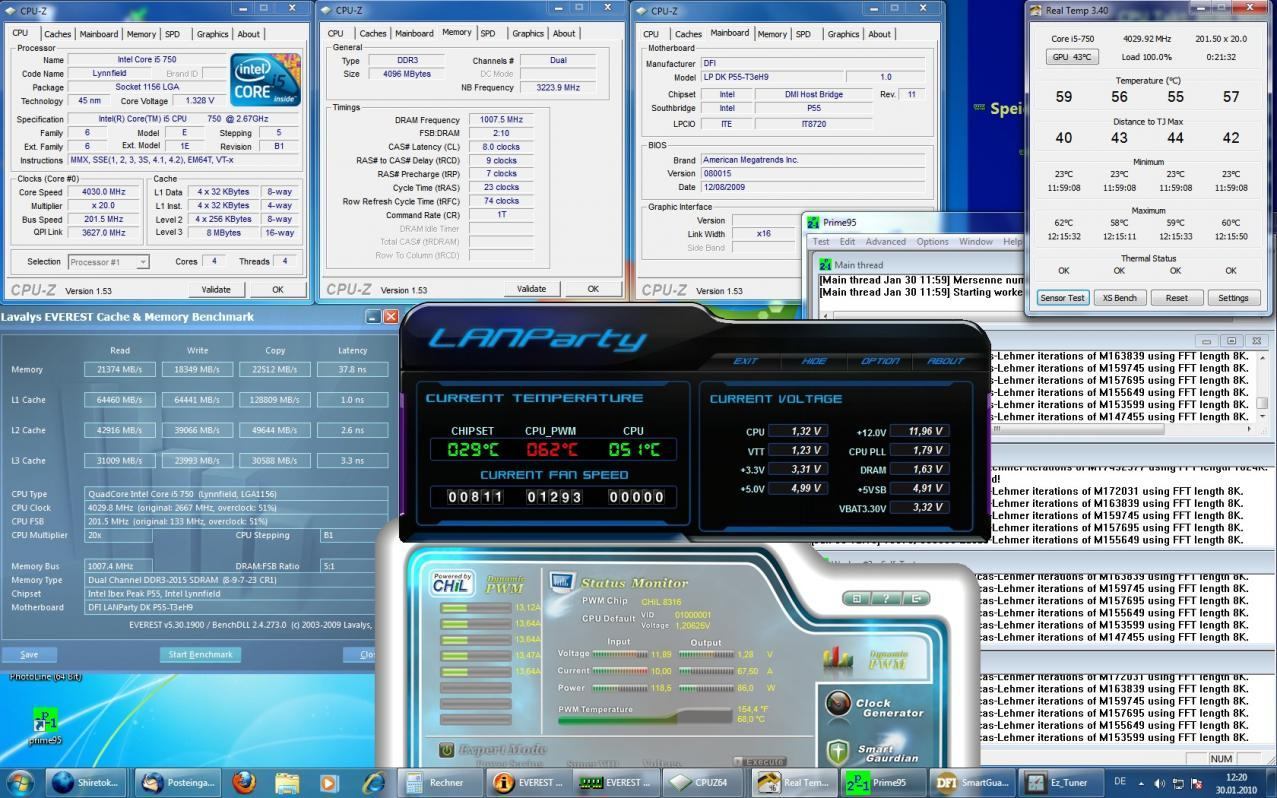Switch to Real Temp taskbar item
1277x798 pixels.
[x=793, y=782]
